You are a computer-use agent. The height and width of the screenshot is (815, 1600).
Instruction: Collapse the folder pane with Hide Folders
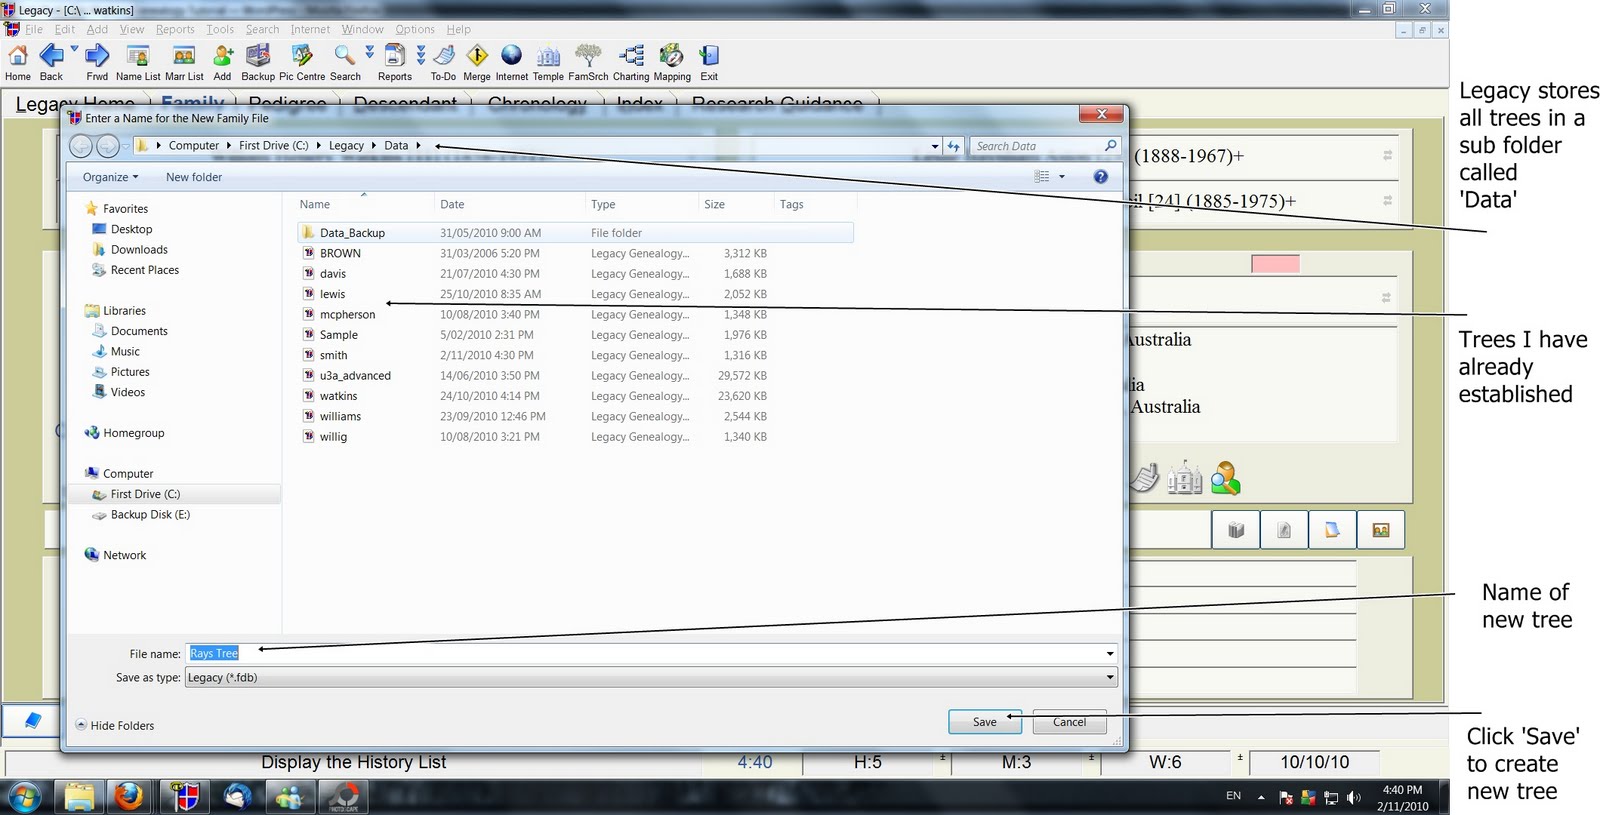tap(115, 726)
